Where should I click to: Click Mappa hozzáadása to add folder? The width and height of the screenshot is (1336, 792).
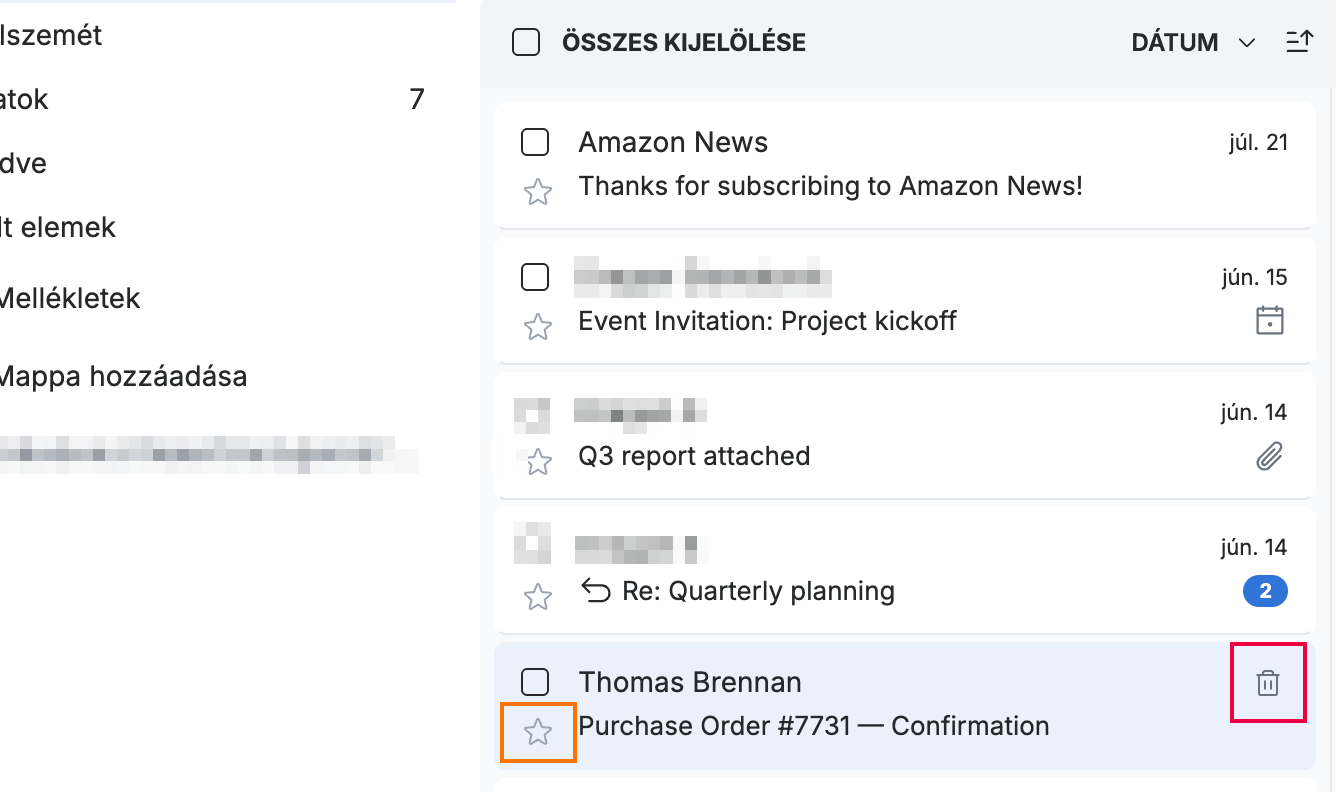pyautogui.click(x=123, y=377)
